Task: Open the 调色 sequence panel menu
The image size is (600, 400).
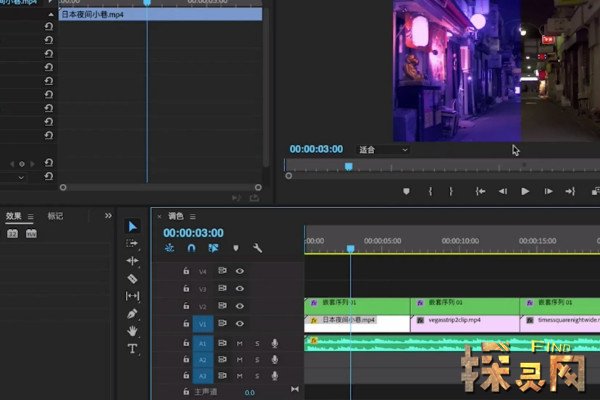Action: coord(193,216)
